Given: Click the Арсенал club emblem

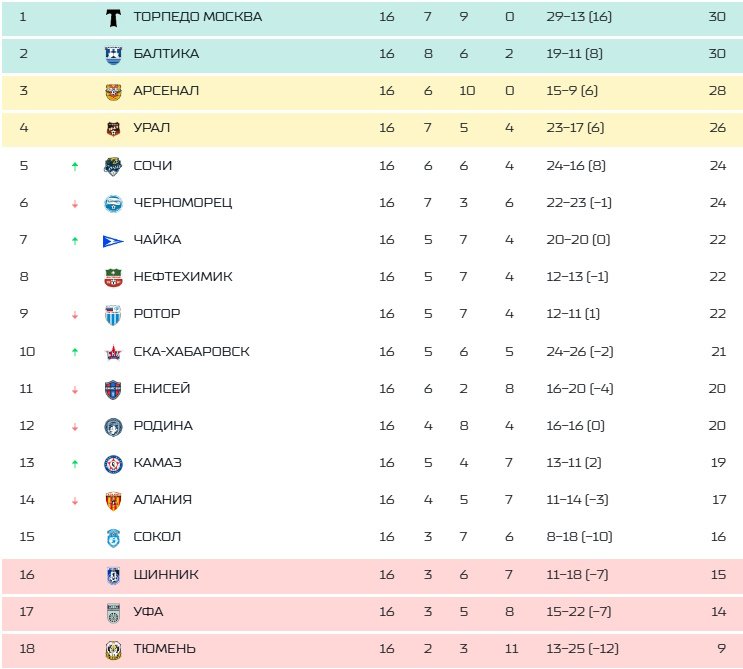Looking at the screenshot, I should pyautogui.click(x=113, y=91).
